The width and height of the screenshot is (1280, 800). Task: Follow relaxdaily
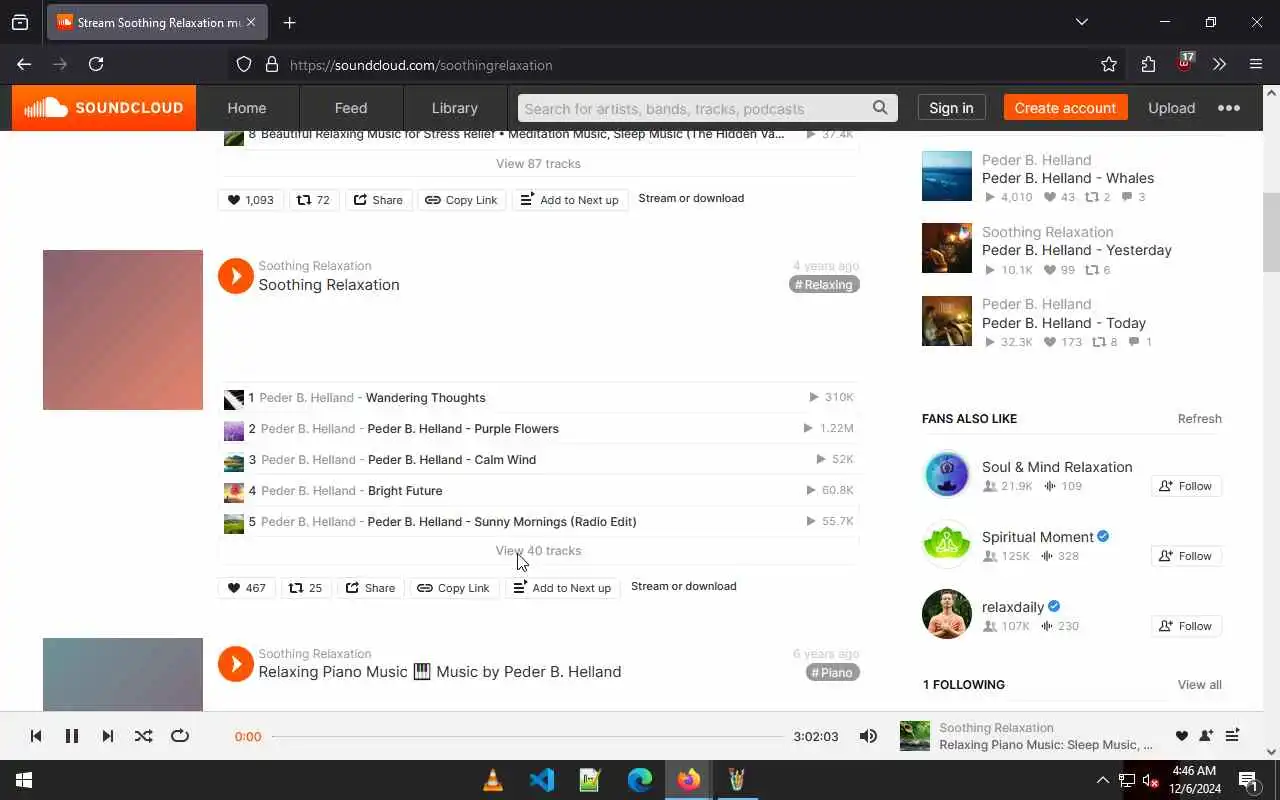tap(1186, 626)
